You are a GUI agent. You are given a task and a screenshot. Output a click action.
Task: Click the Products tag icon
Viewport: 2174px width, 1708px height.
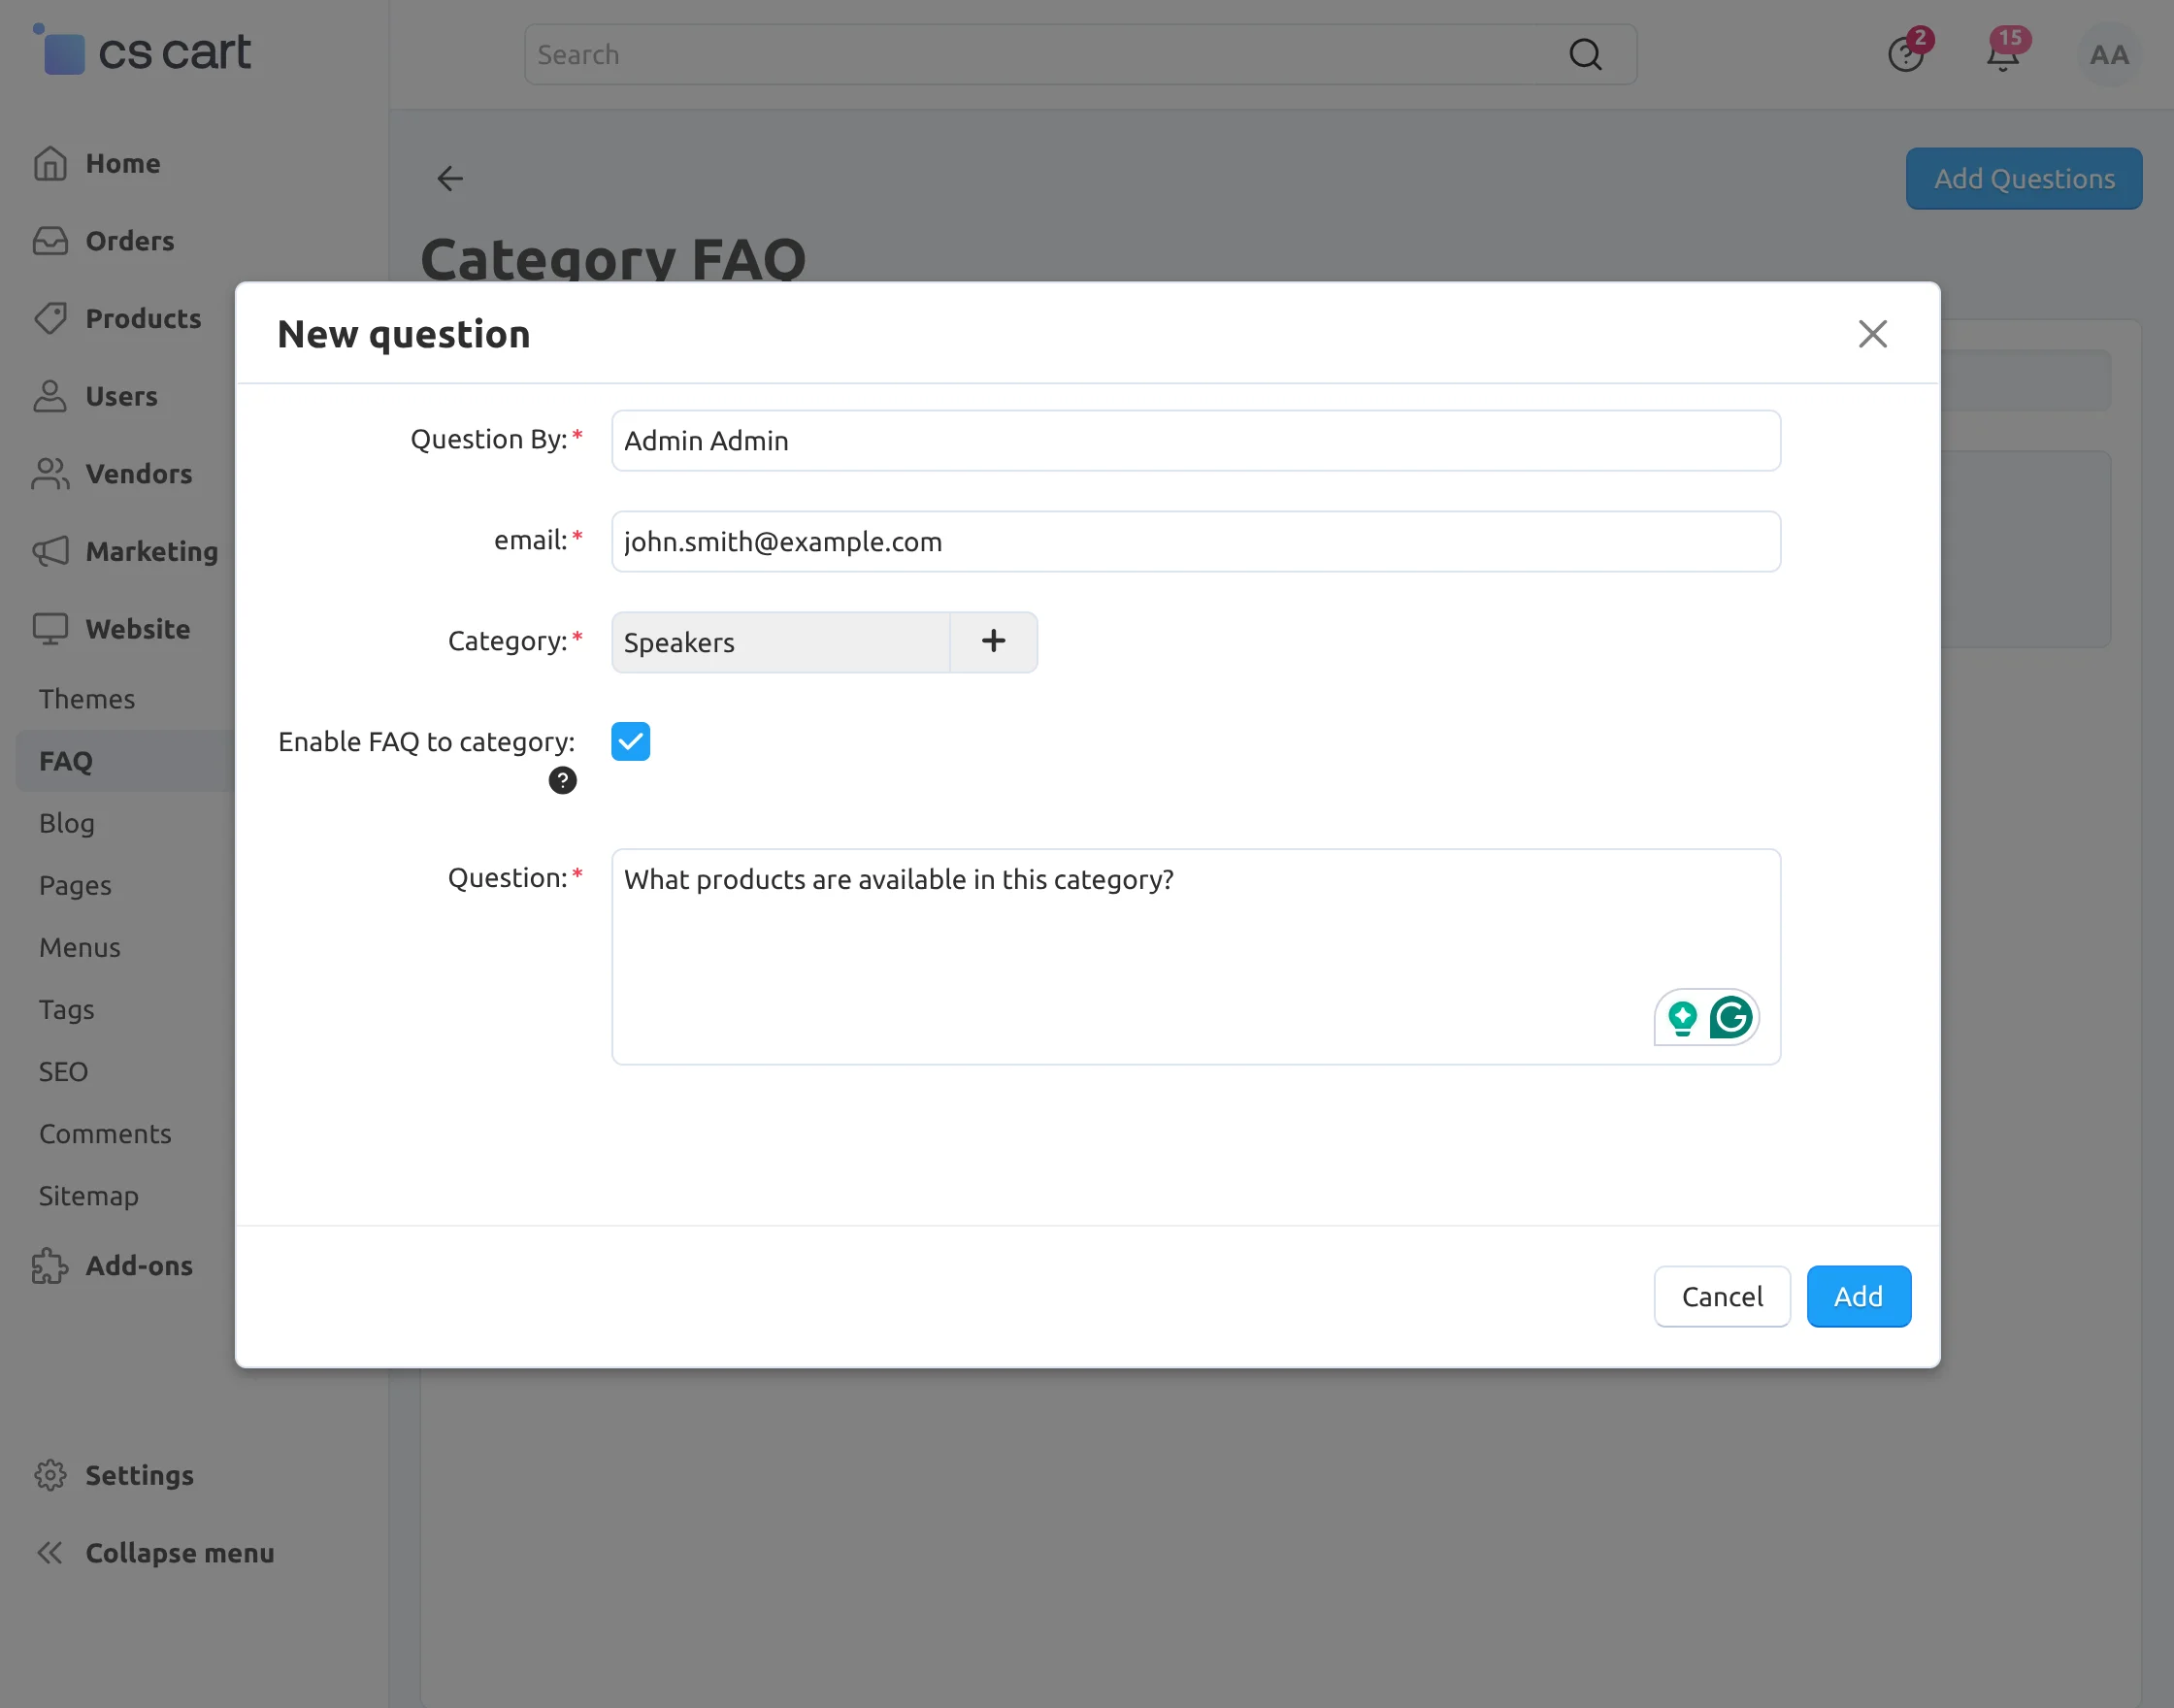50,318
